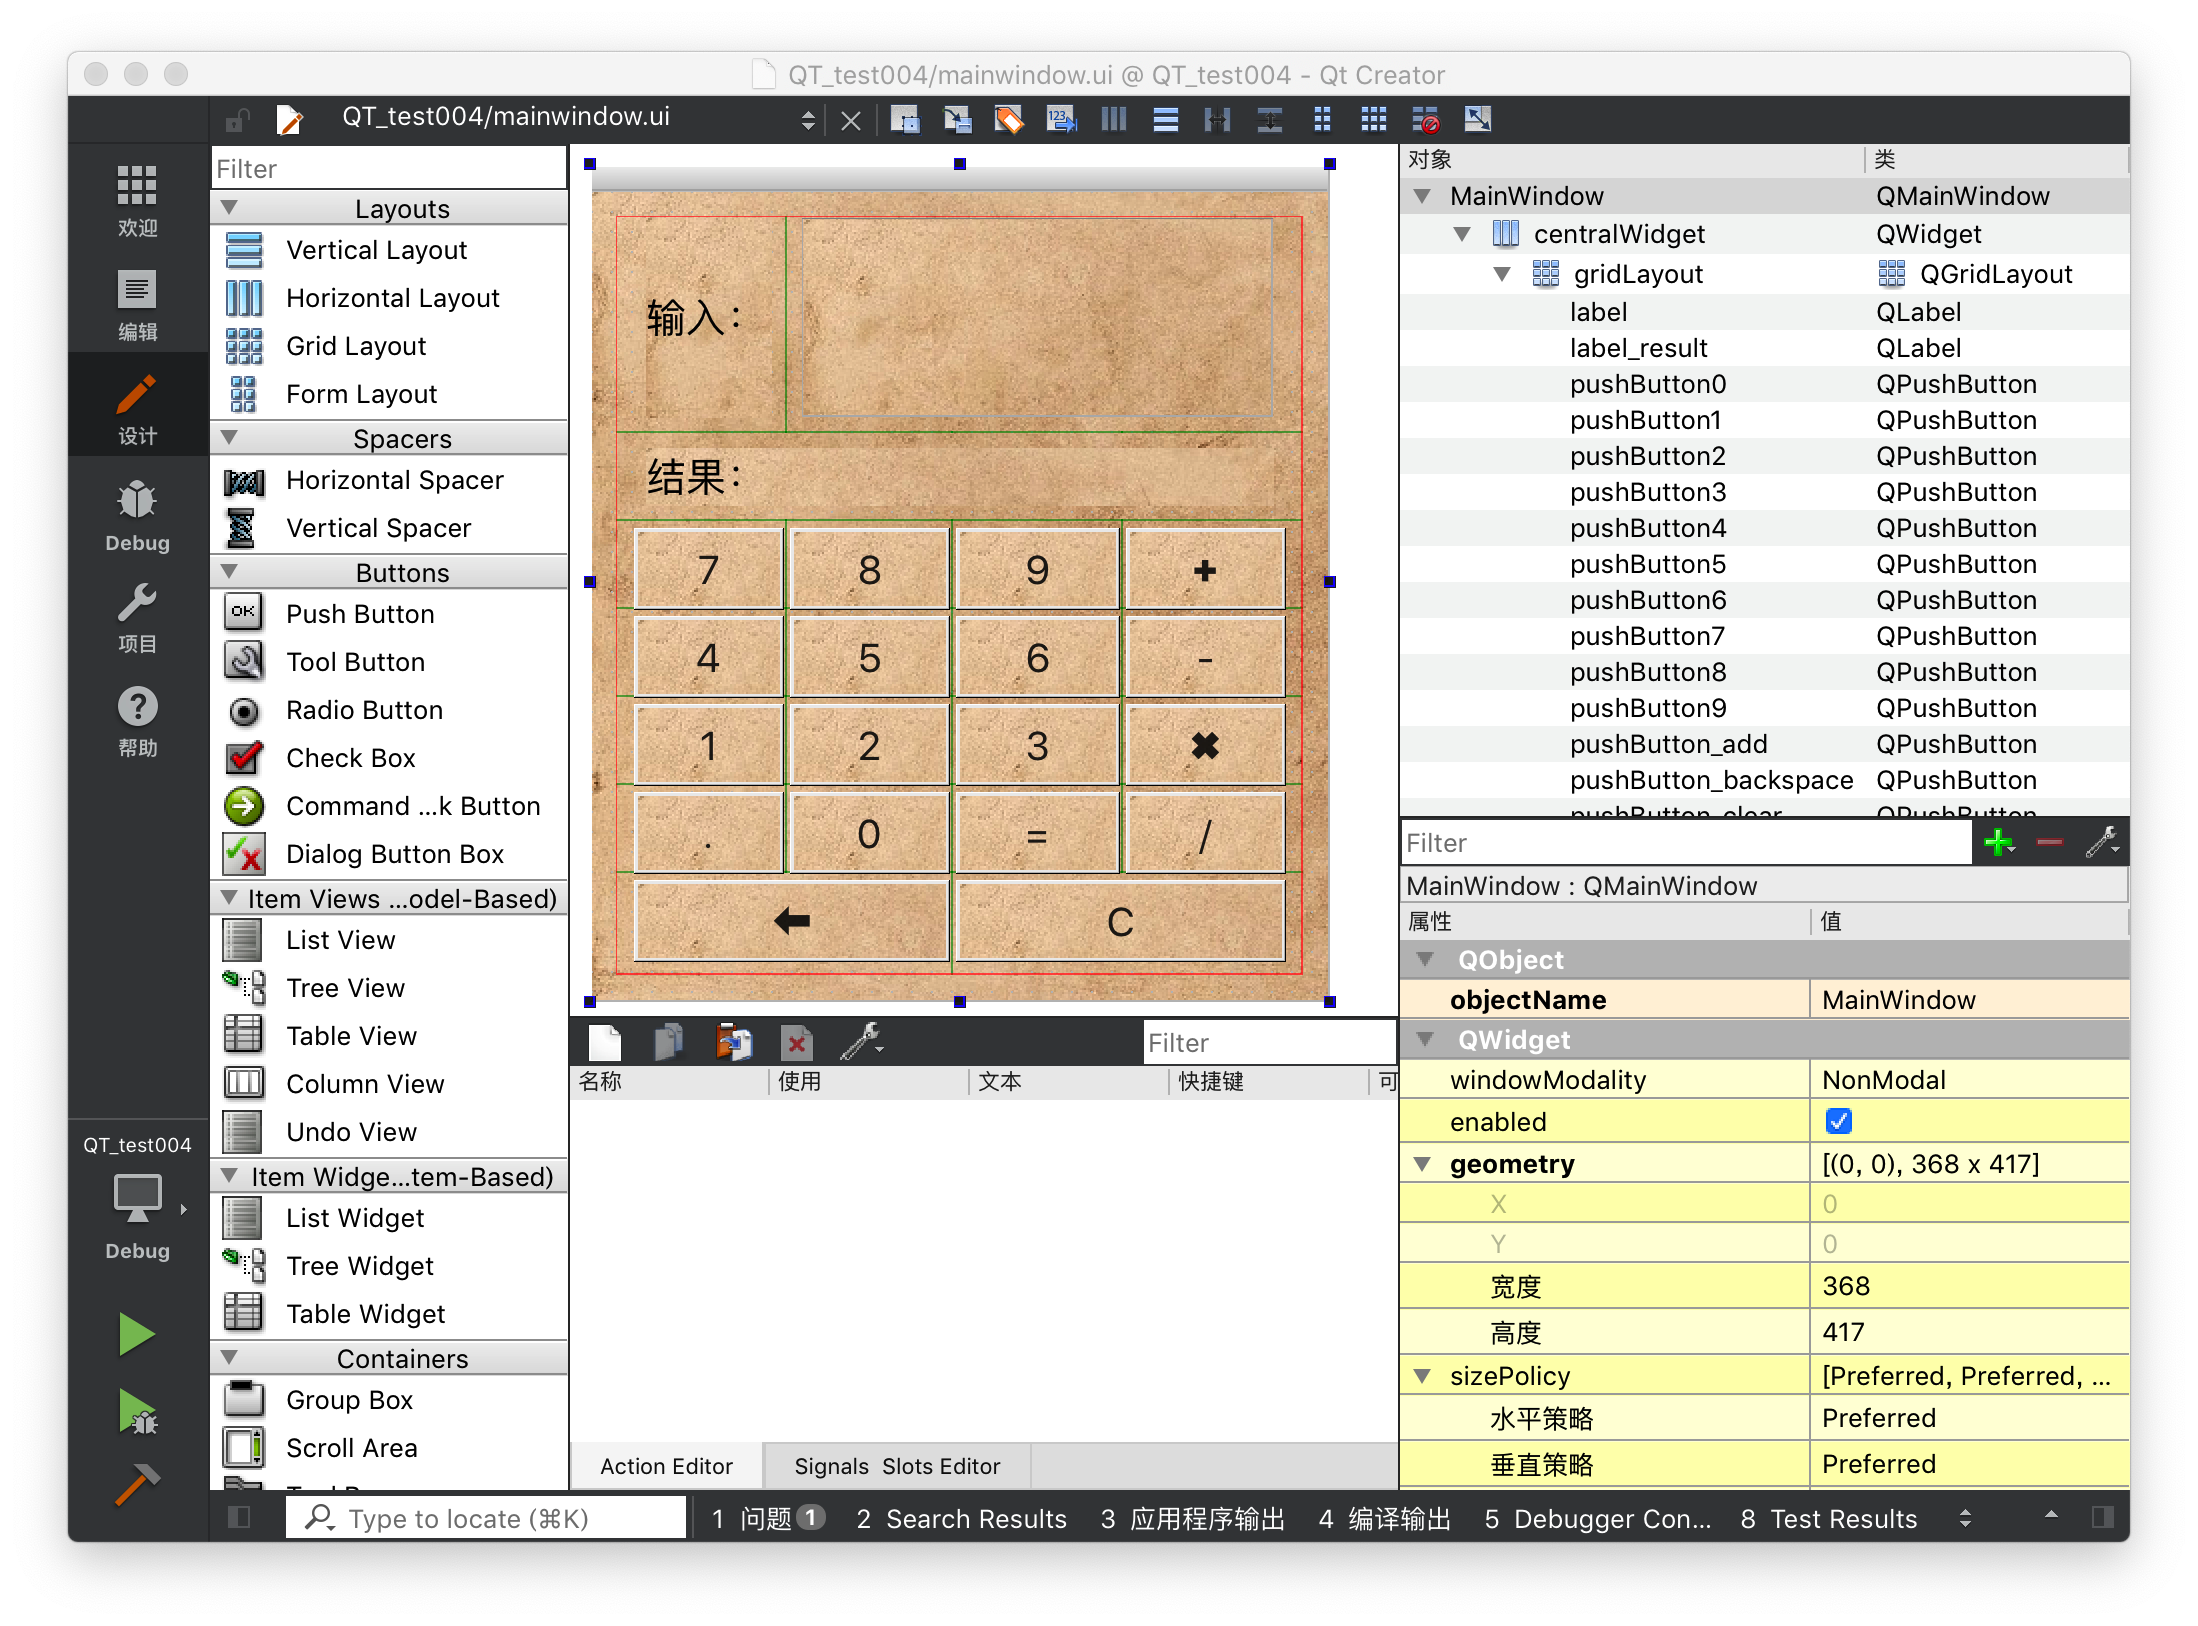Click the Build hammer icon

click(136, 1484)
